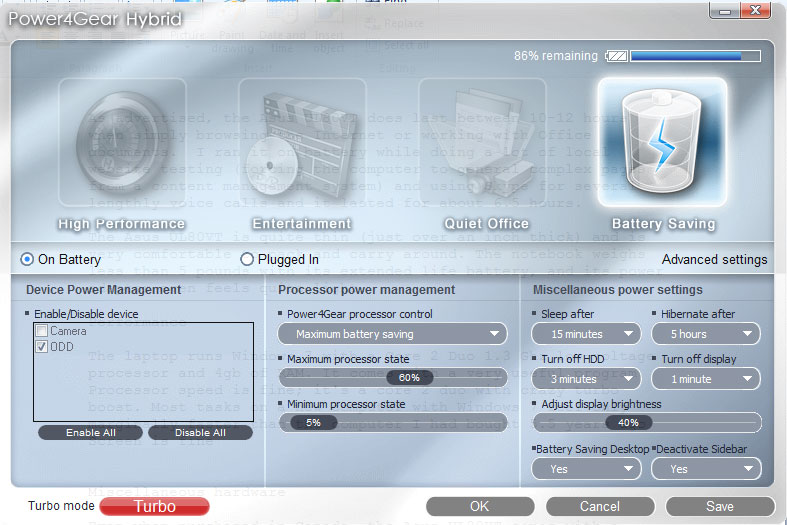Click display brightness slider at 40%
The width and height of the screenshot is (787, 525).
628,423
